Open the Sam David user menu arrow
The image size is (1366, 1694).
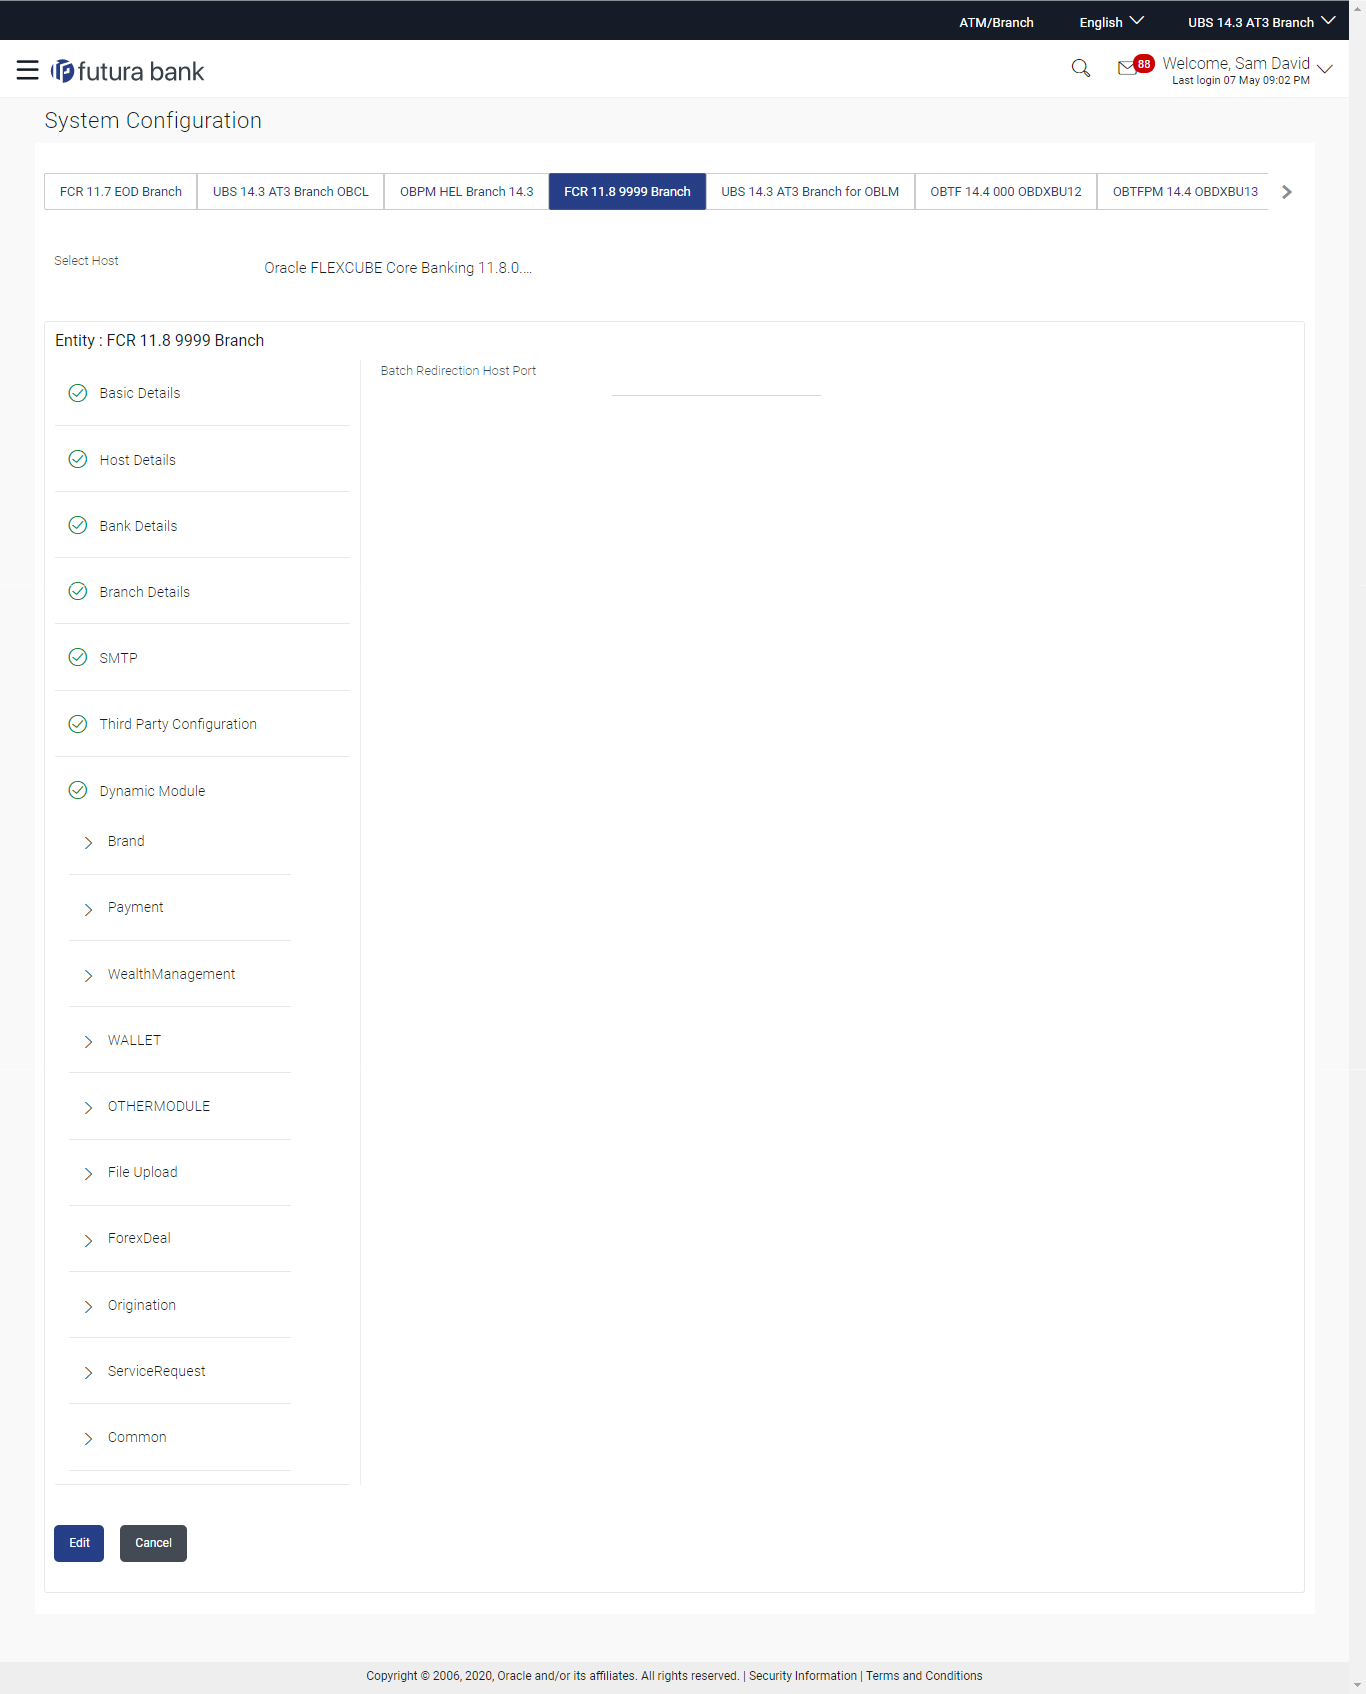pos(1325,69)
